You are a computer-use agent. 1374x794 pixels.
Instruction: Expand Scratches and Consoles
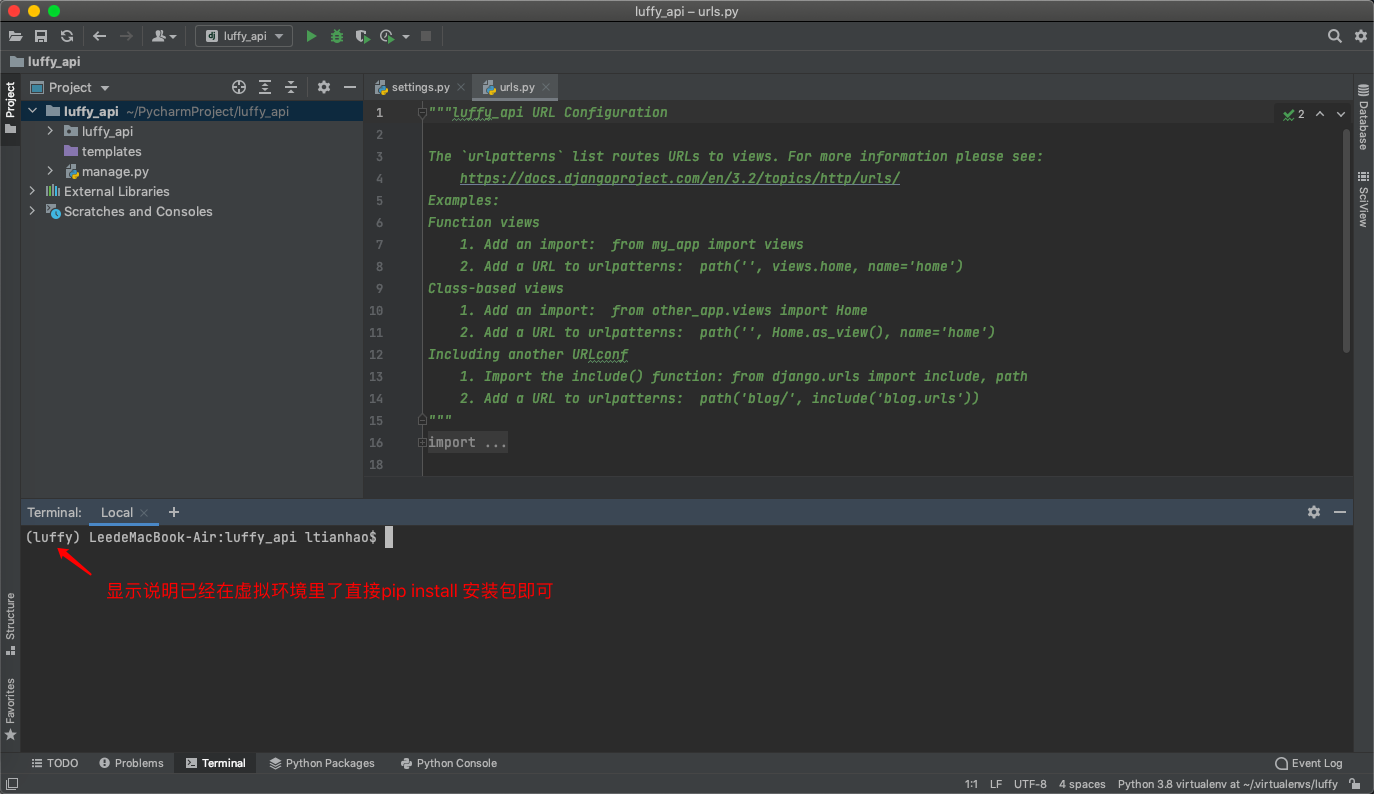(33, 211)
